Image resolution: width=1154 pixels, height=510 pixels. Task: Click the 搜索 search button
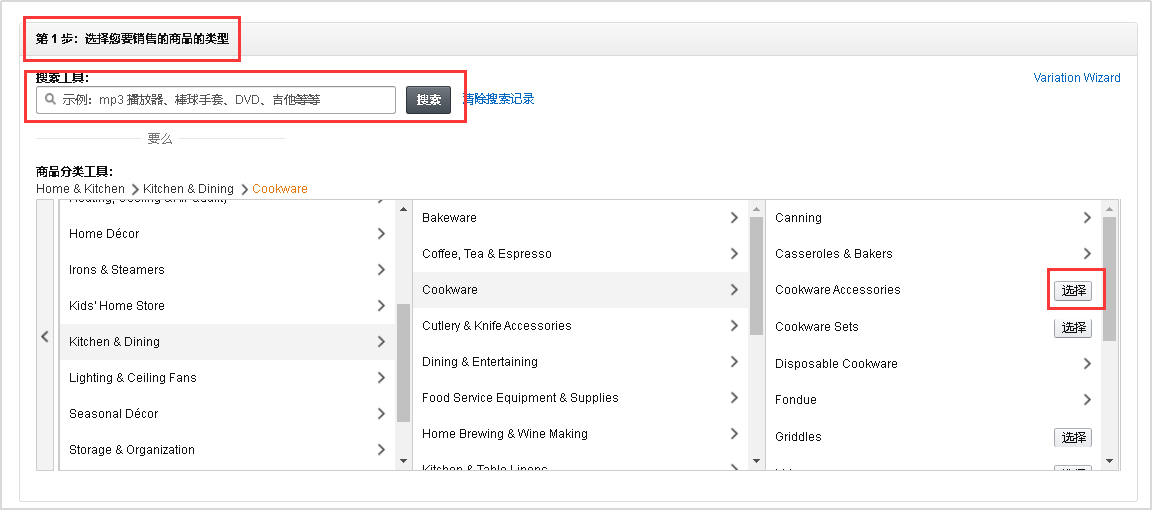click(428, 100)
